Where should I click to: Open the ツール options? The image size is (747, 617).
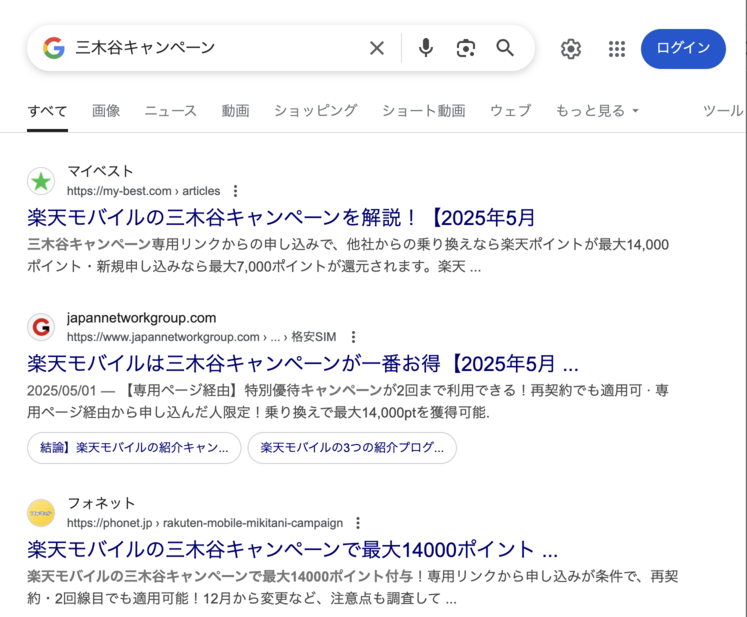point(723,111)
